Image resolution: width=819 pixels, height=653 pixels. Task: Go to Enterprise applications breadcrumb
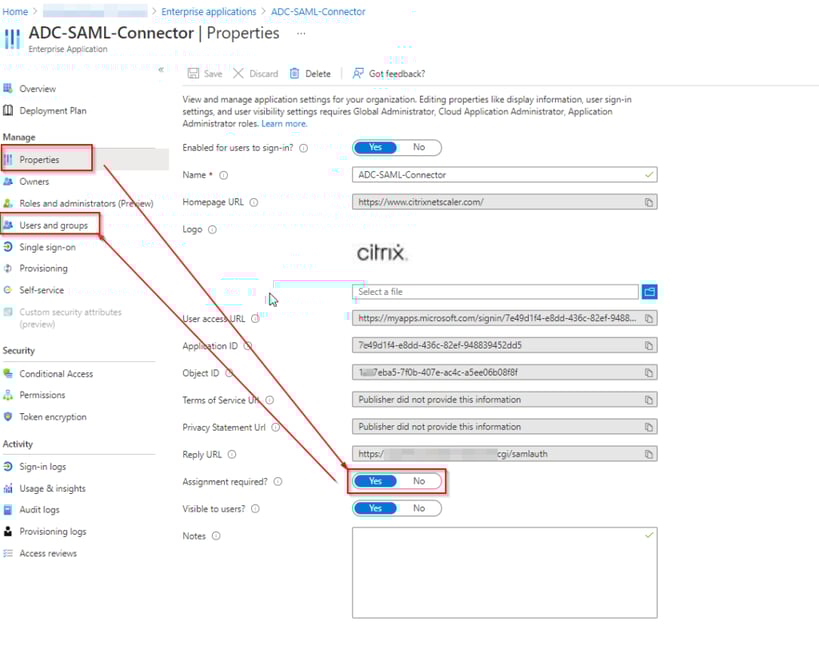[208, 11]
